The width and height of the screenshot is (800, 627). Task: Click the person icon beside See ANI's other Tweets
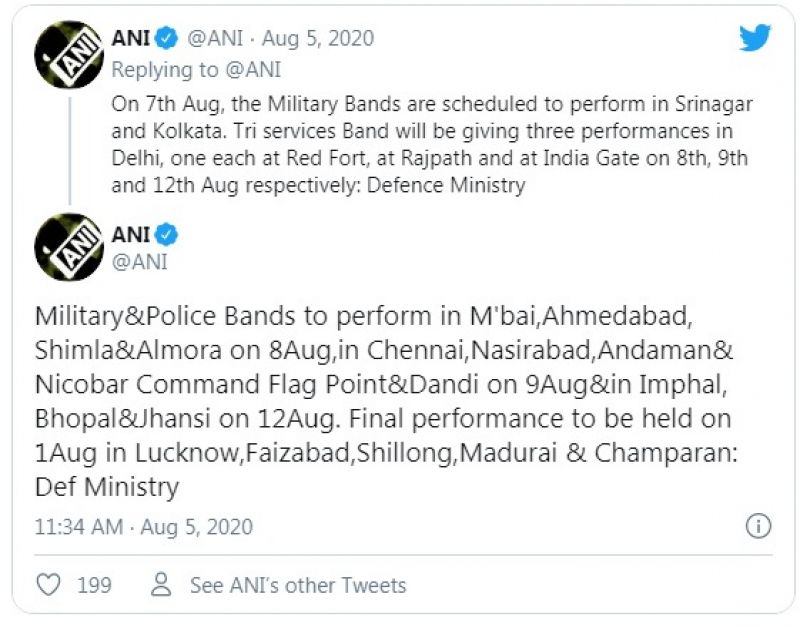(x=159, y=585)
